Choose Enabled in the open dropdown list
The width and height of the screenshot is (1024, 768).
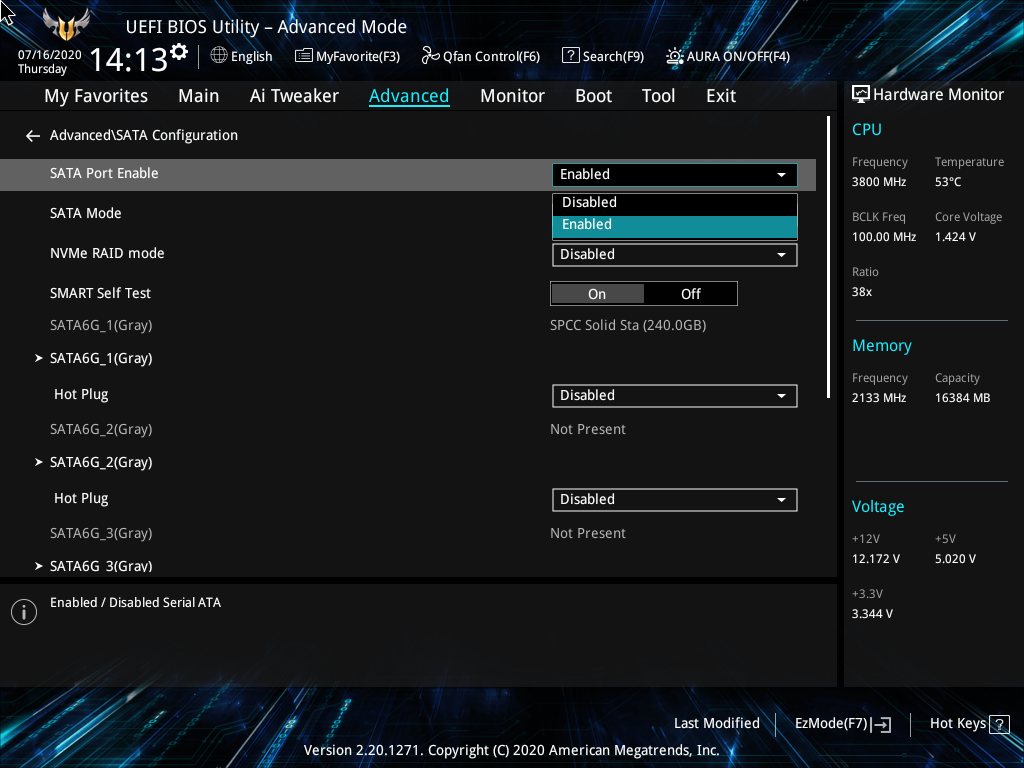[675, 225]
